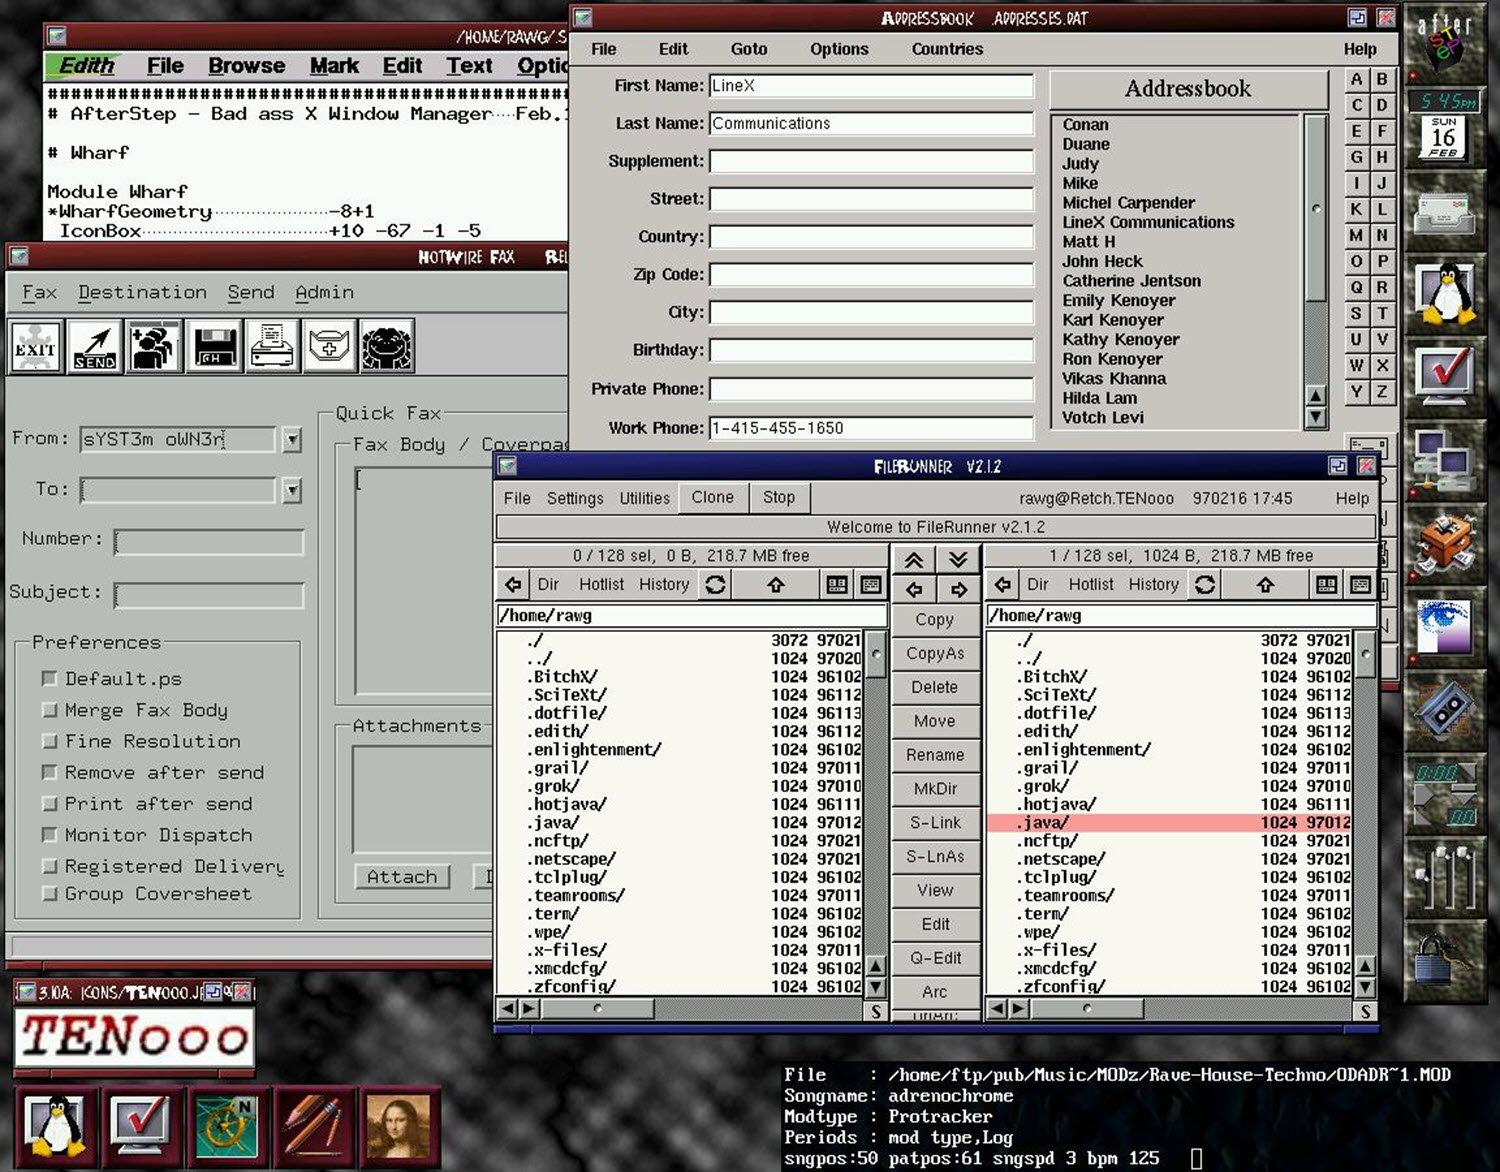Image resolution: width=1500 pixels, height=1172 pixels.
Task: Open the Browse menu in Edith editor
Action: point(247,66)
